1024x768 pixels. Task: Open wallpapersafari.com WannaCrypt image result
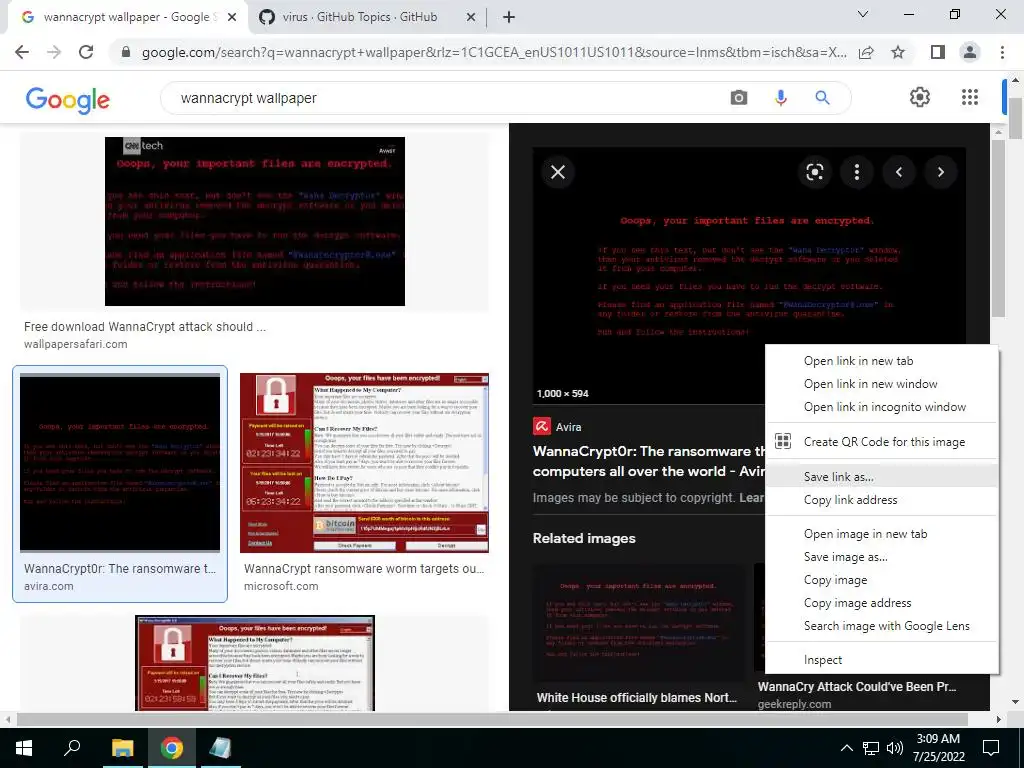[255, 221]
